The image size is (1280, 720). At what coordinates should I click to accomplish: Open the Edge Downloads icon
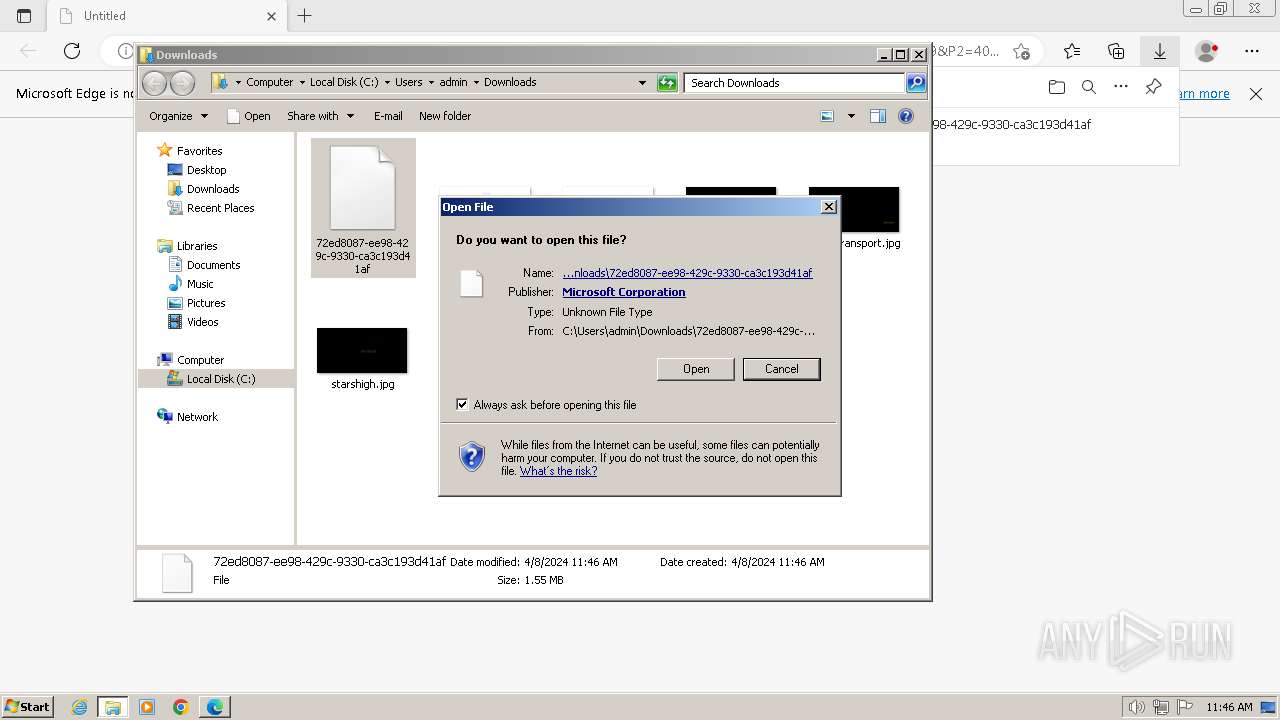(1160, 51)
